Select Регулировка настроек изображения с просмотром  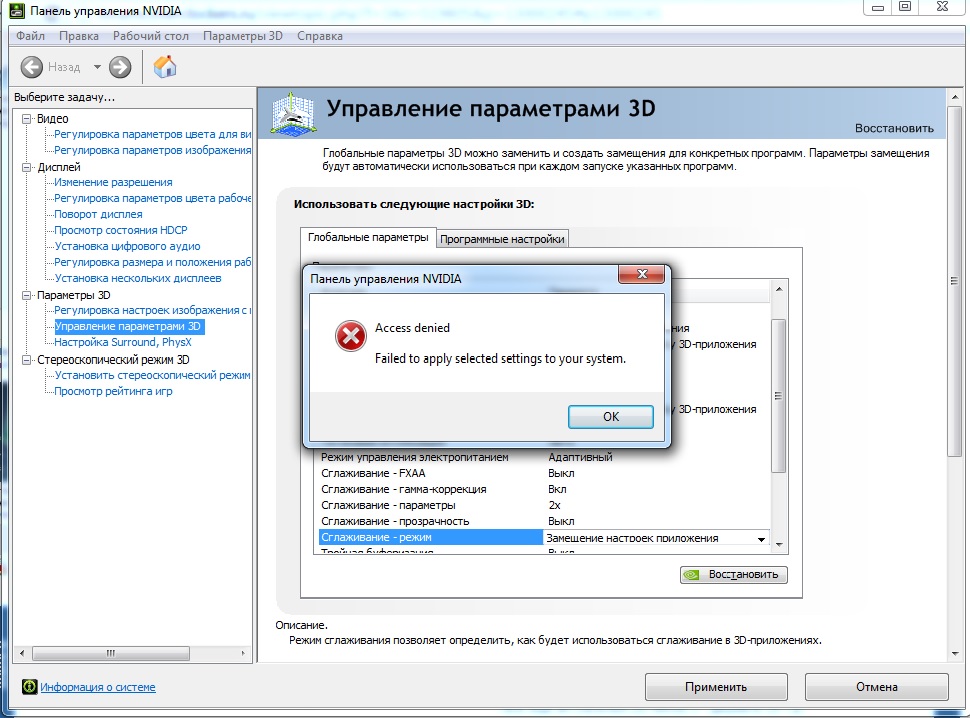(x=152, y=310)
